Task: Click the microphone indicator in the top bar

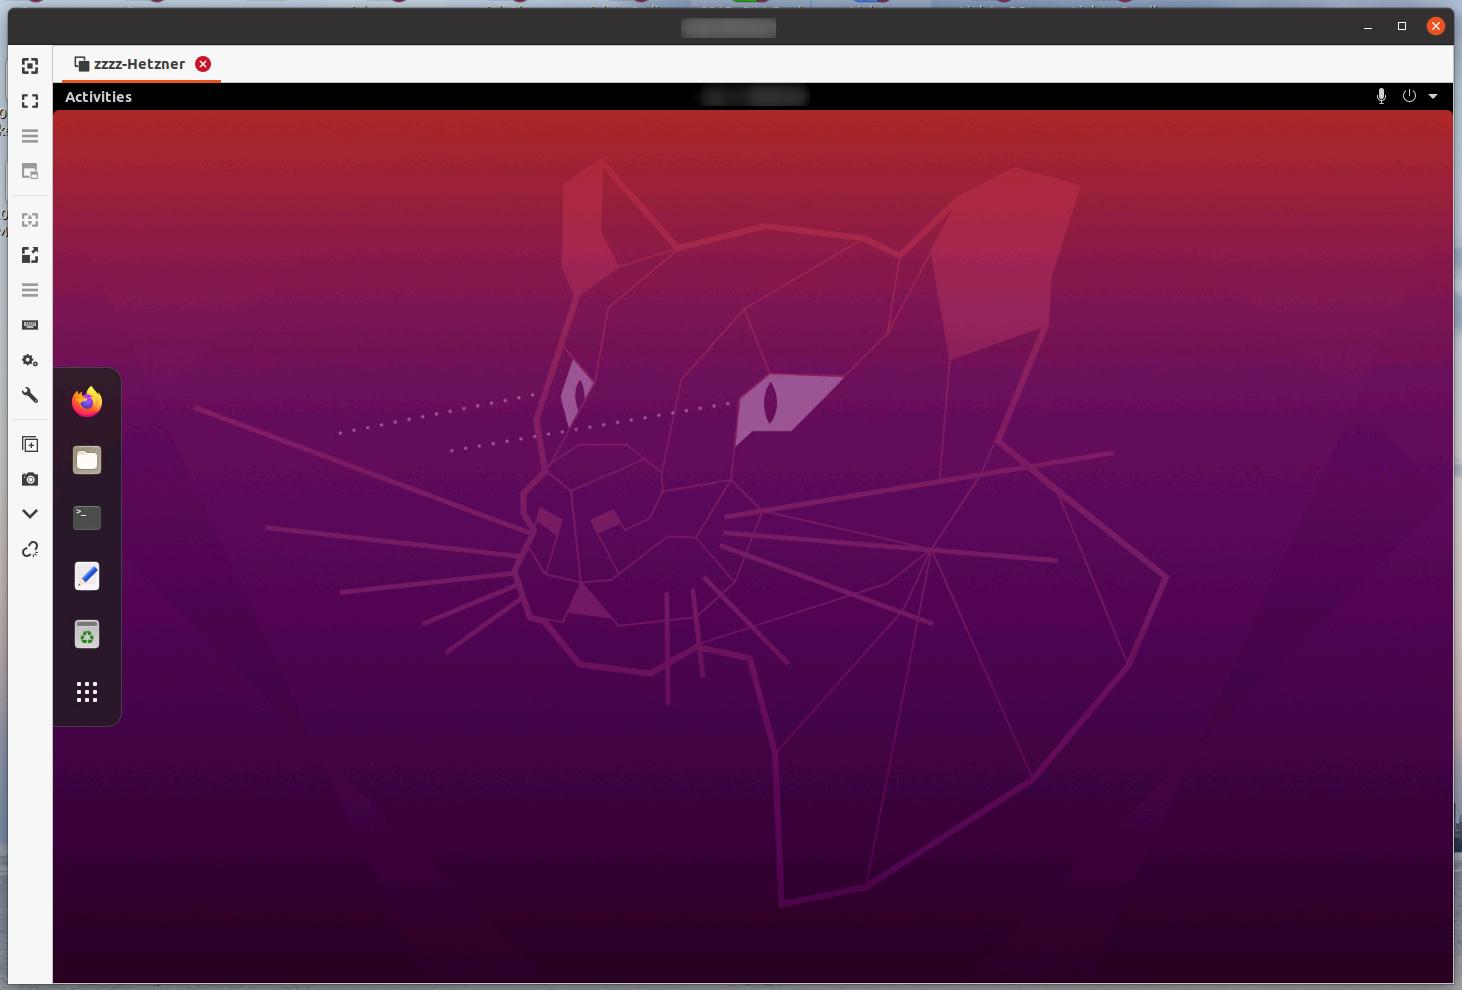Action: (1381, 96)
